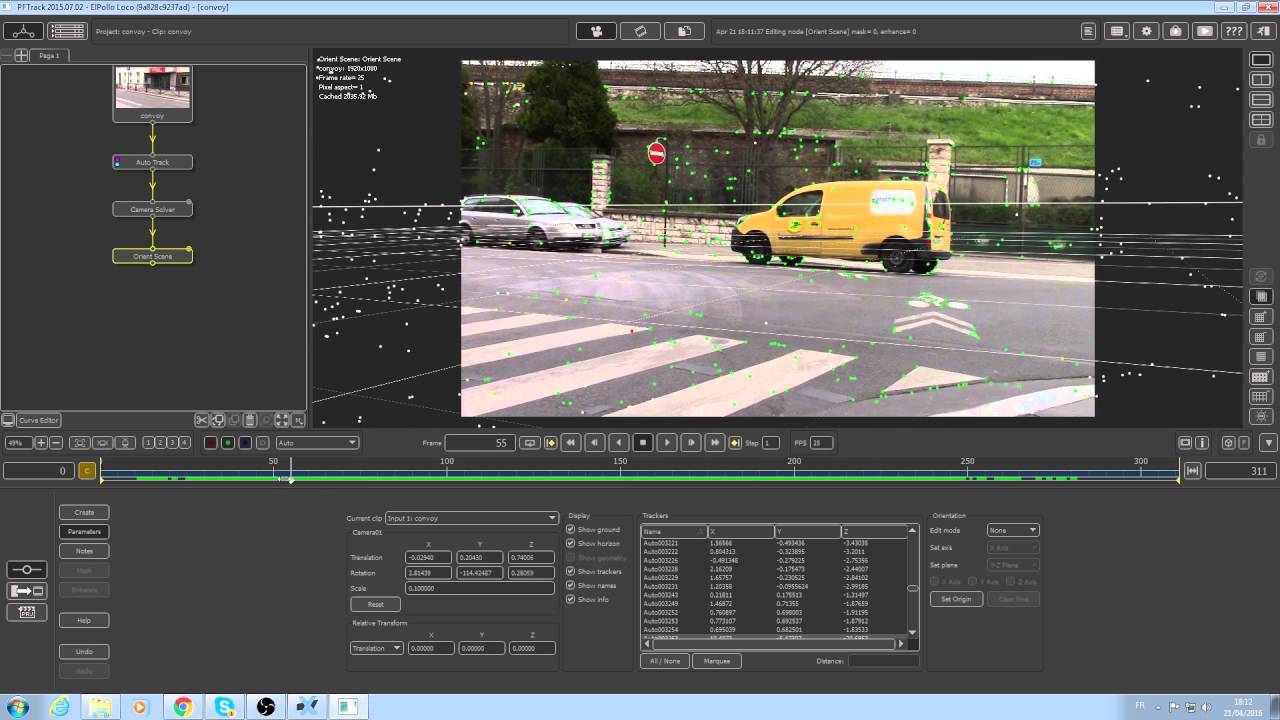
Task: Toggle the cache C button on timeline
Action: click(87, 471)
